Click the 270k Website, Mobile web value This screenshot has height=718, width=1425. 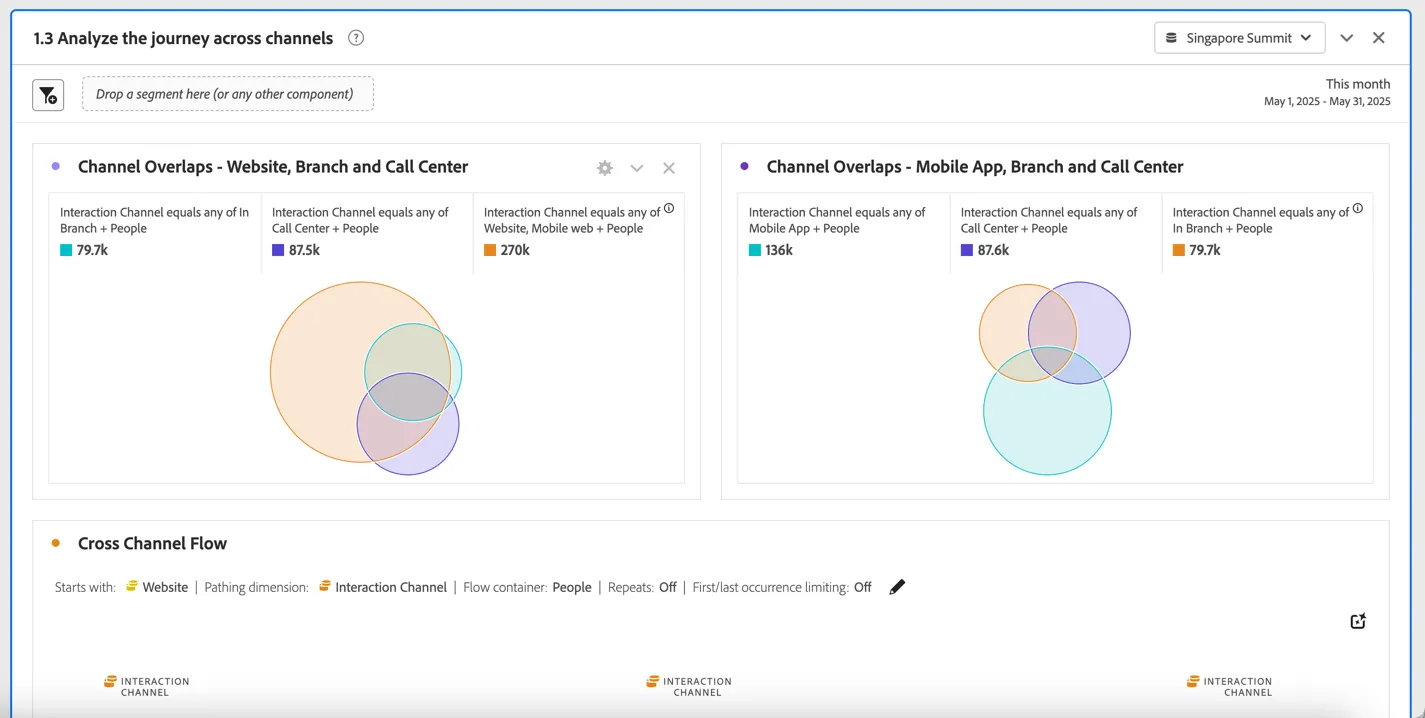point(515,250)
